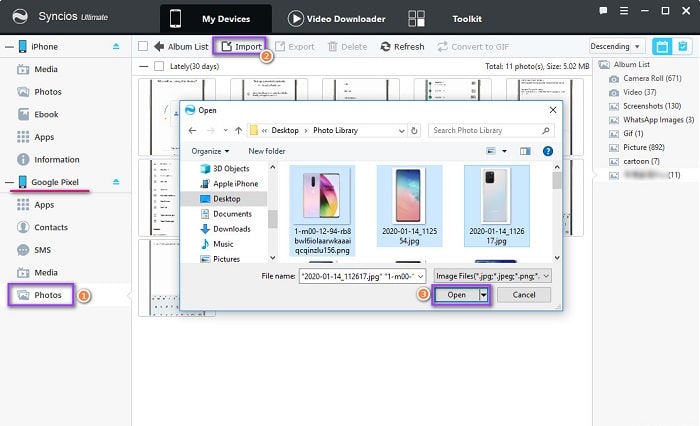Check the Lately(30 days) checkbox
This screenshot has width=700, height=426.
pos(158,67)
